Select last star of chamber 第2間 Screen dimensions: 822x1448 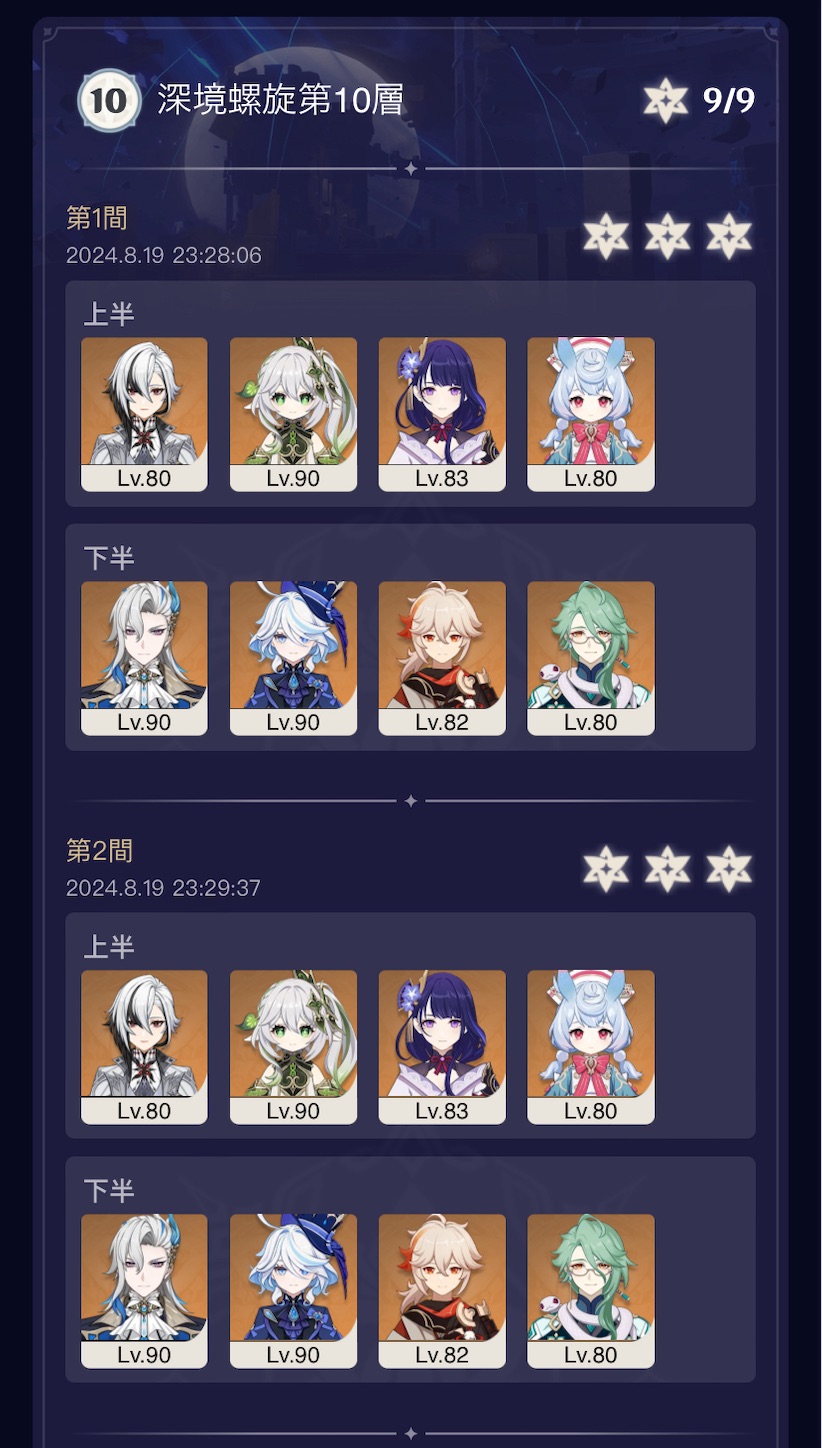coord(729,869)
